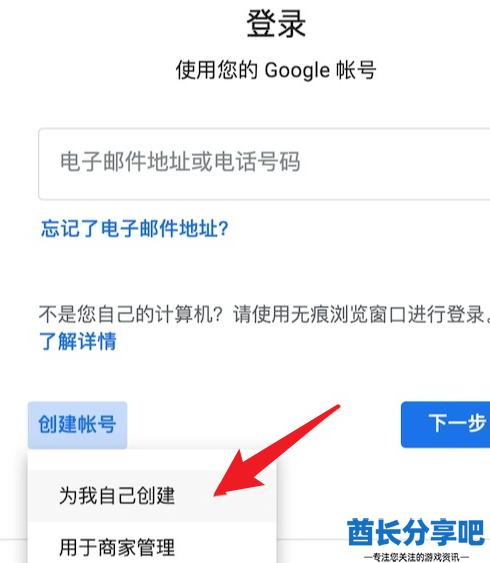Collapse the 创建帐号 menu via its button
Viewport: 490px width, 563px height.
78,425
